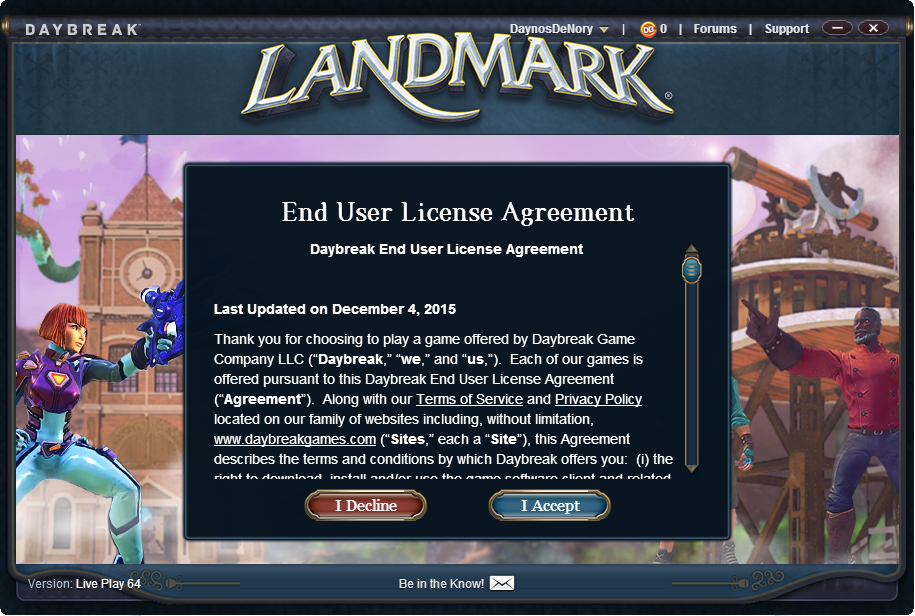Close the launcher with the X button
Viewport: 915px width, 616px height.
(873, 28)
